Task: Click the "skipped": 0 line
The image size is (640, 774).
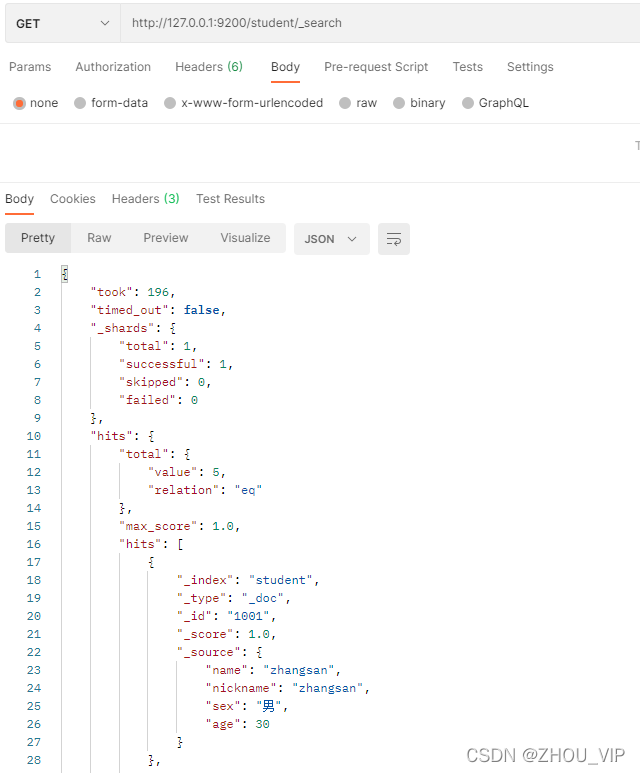Action: [x=165, y=382]
